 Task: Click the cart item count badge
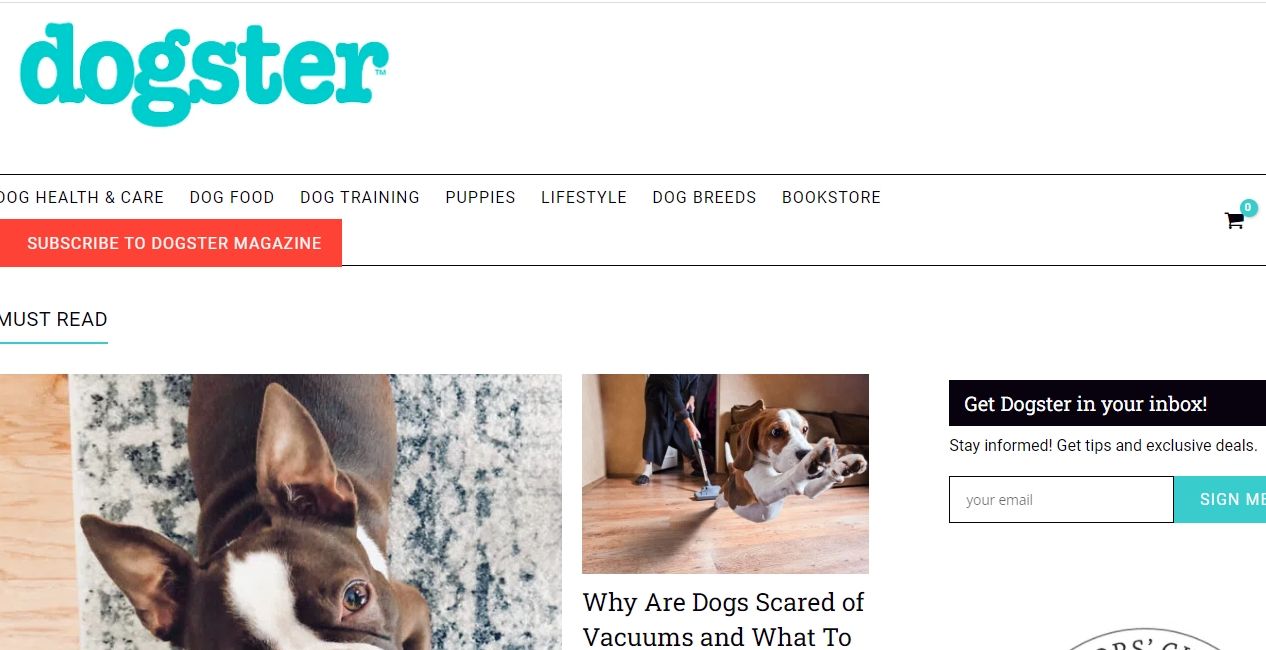[x=1248, y=208]
